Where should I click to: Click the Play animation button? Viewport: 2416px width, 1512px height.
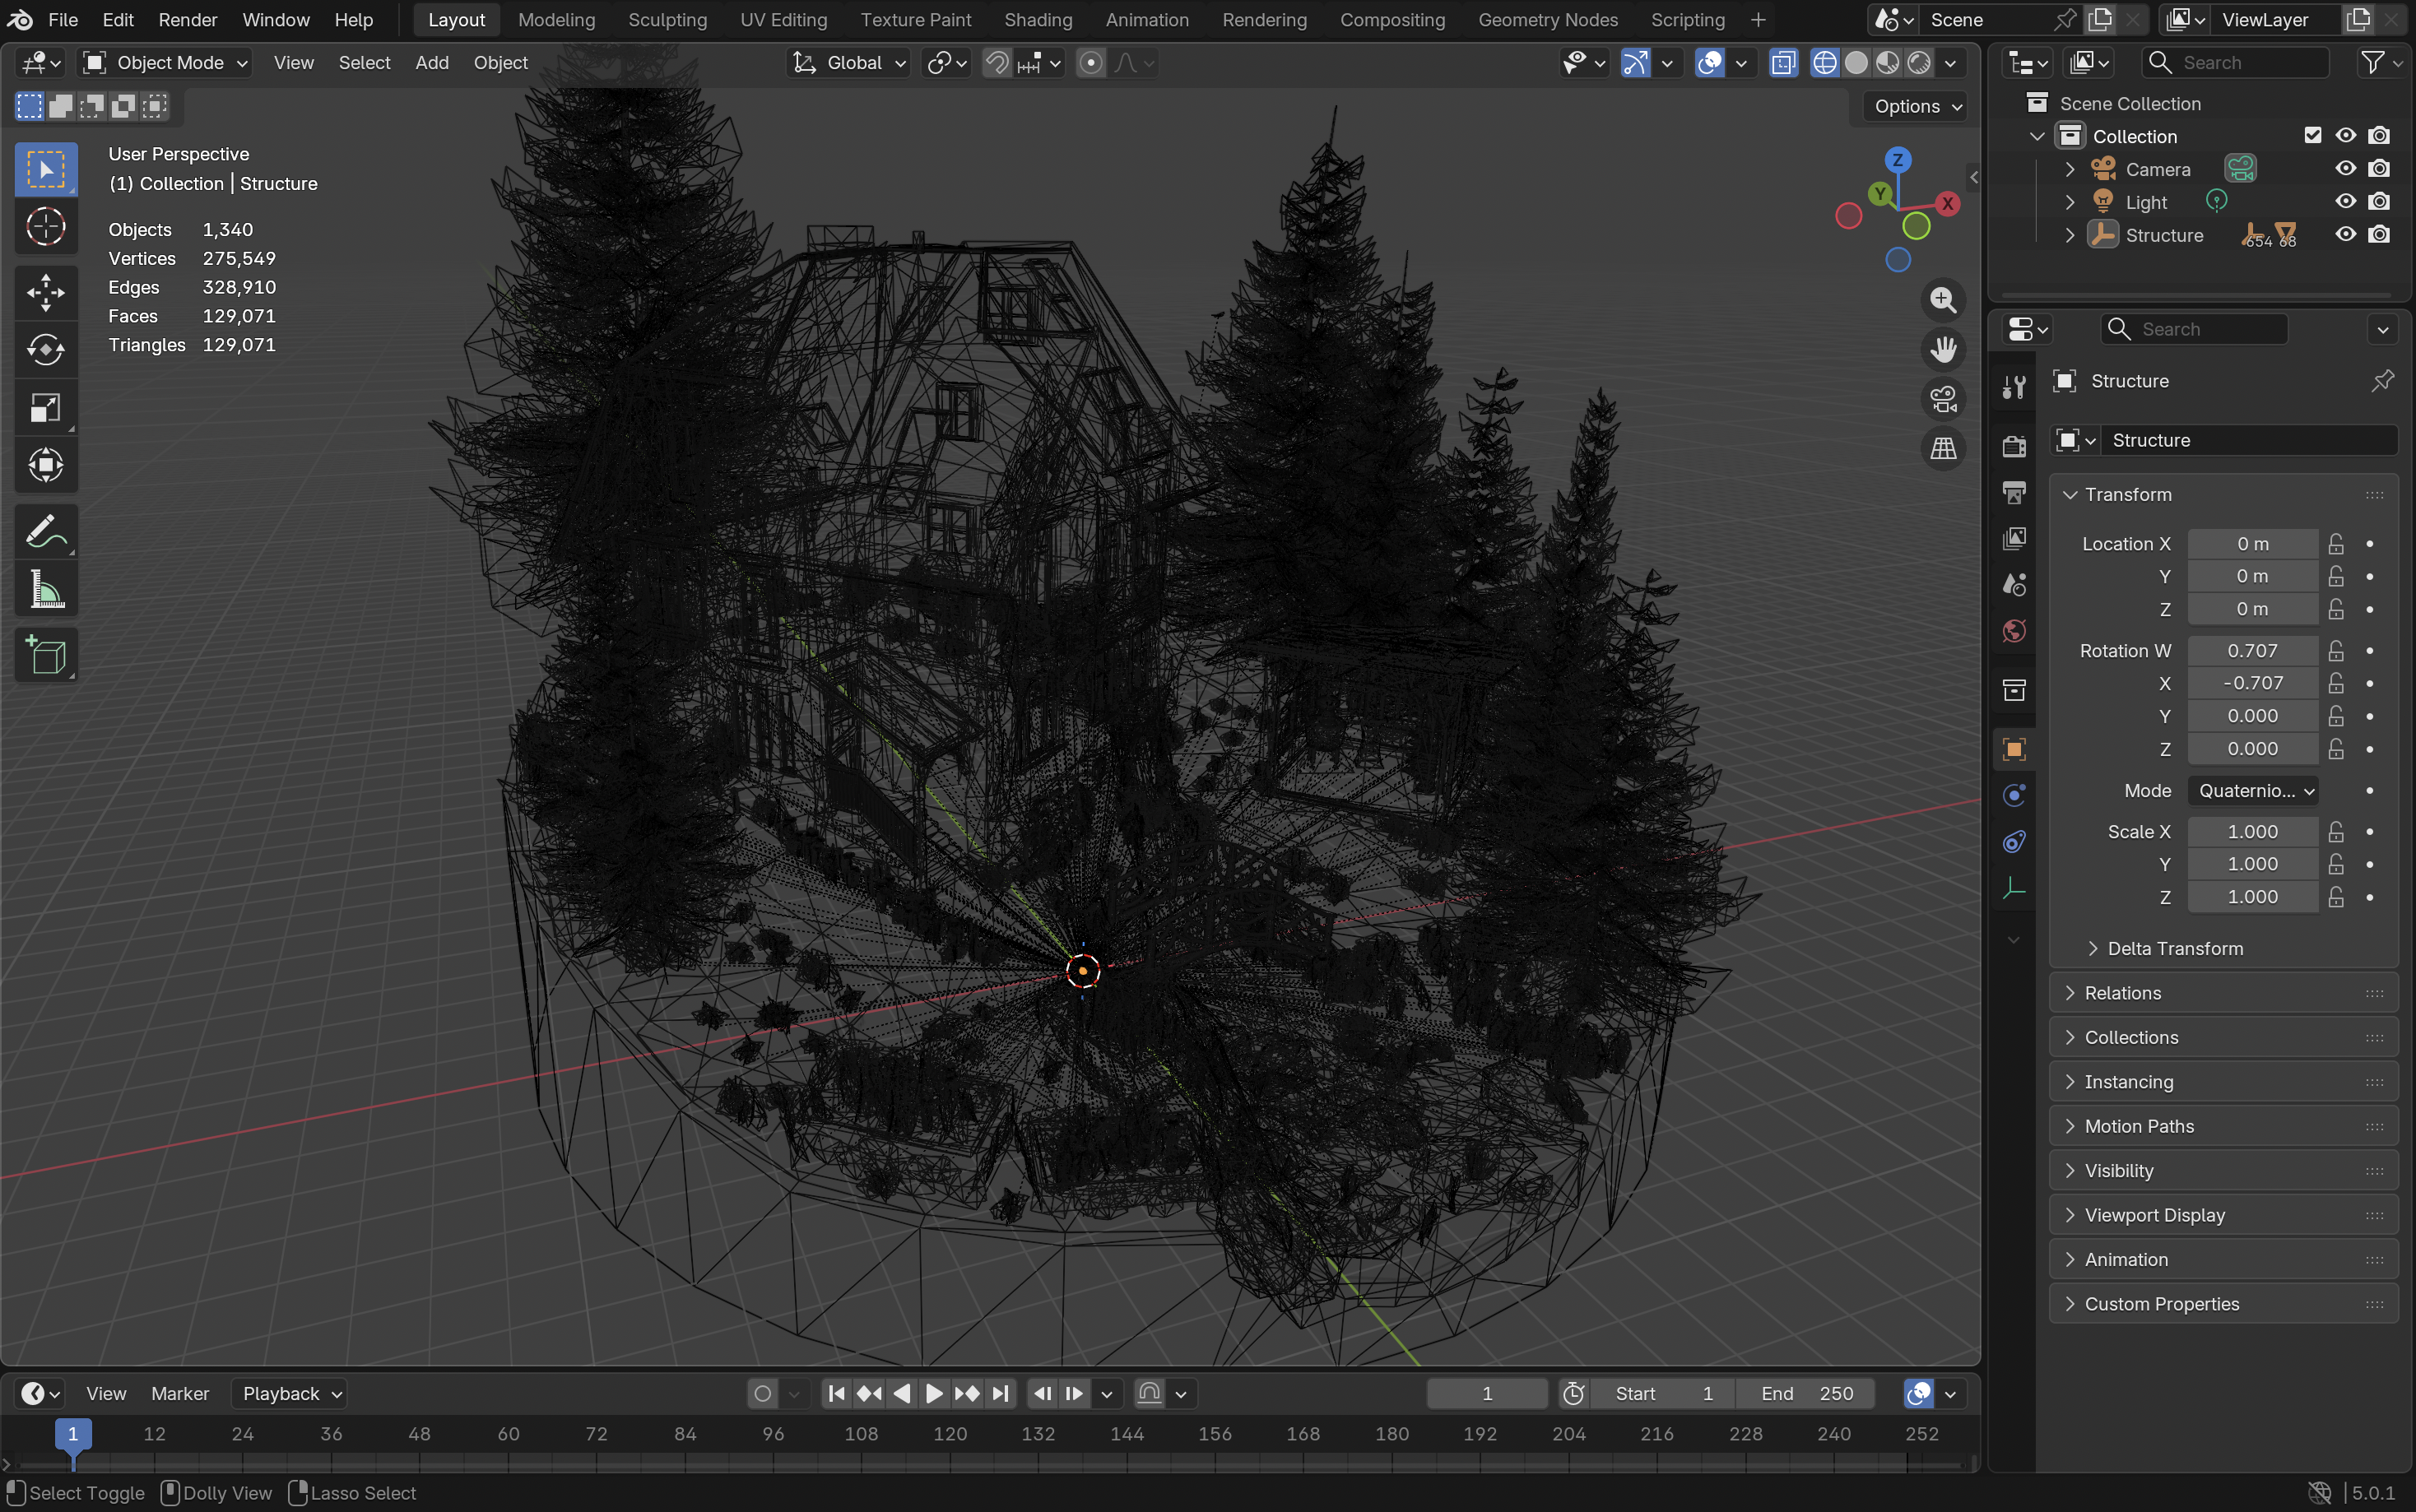click(933, 1394)
